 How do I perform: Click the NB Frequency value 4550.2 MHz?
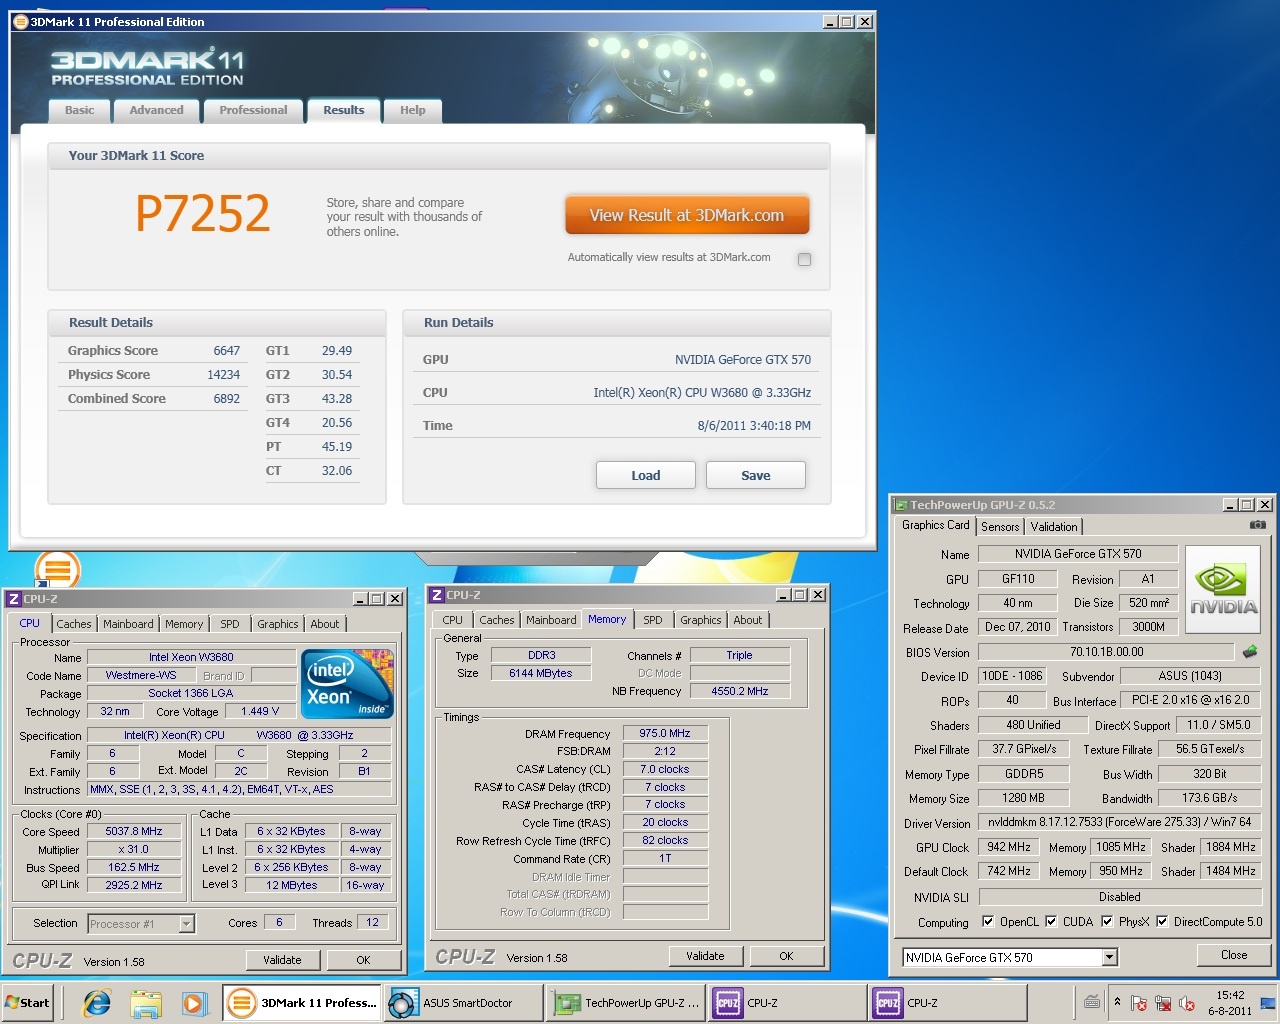pos(740,691)
